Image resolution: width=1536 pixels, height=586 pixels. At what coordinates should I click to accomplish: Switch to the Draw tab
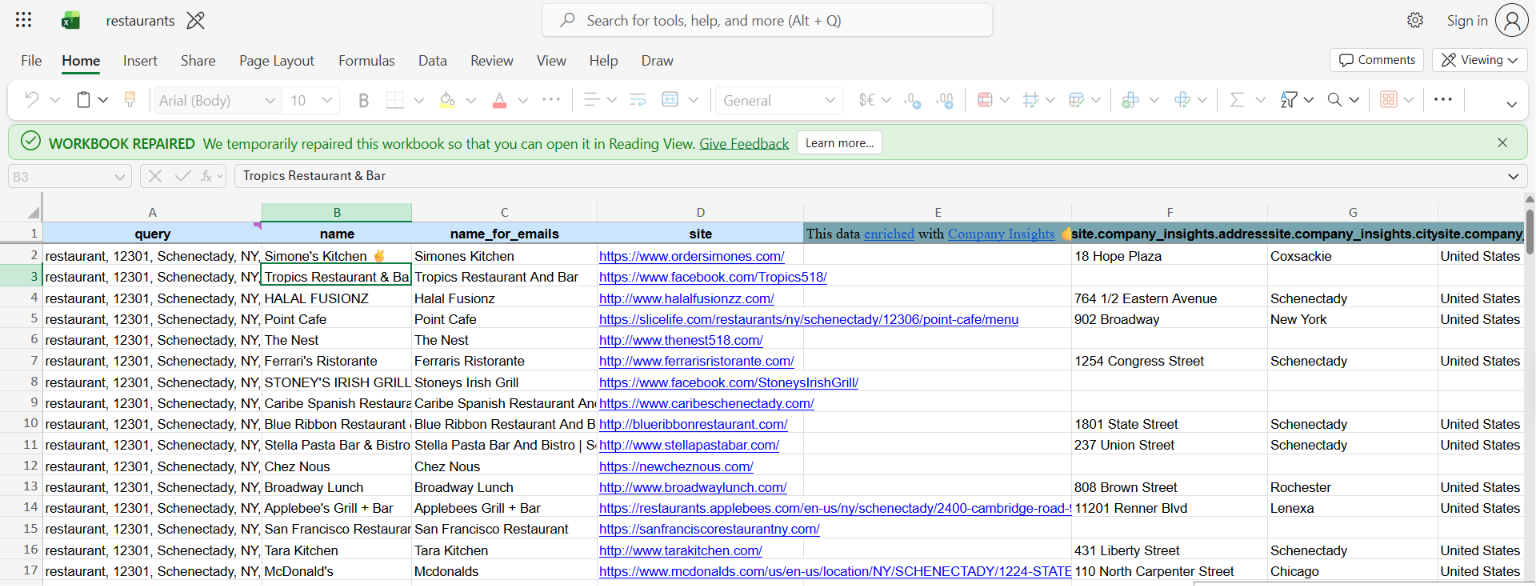click(x=657, y=60)
